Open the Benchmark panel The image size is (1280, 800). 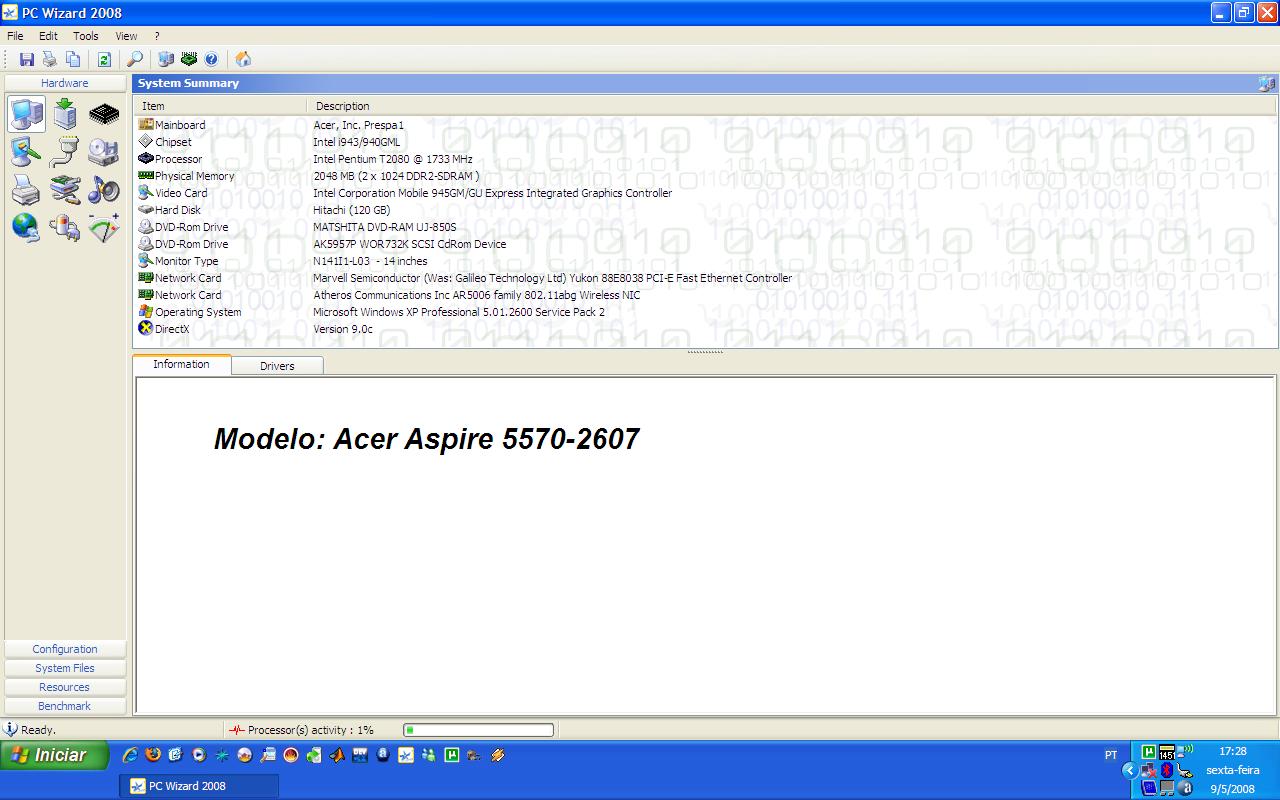[65, 706]
